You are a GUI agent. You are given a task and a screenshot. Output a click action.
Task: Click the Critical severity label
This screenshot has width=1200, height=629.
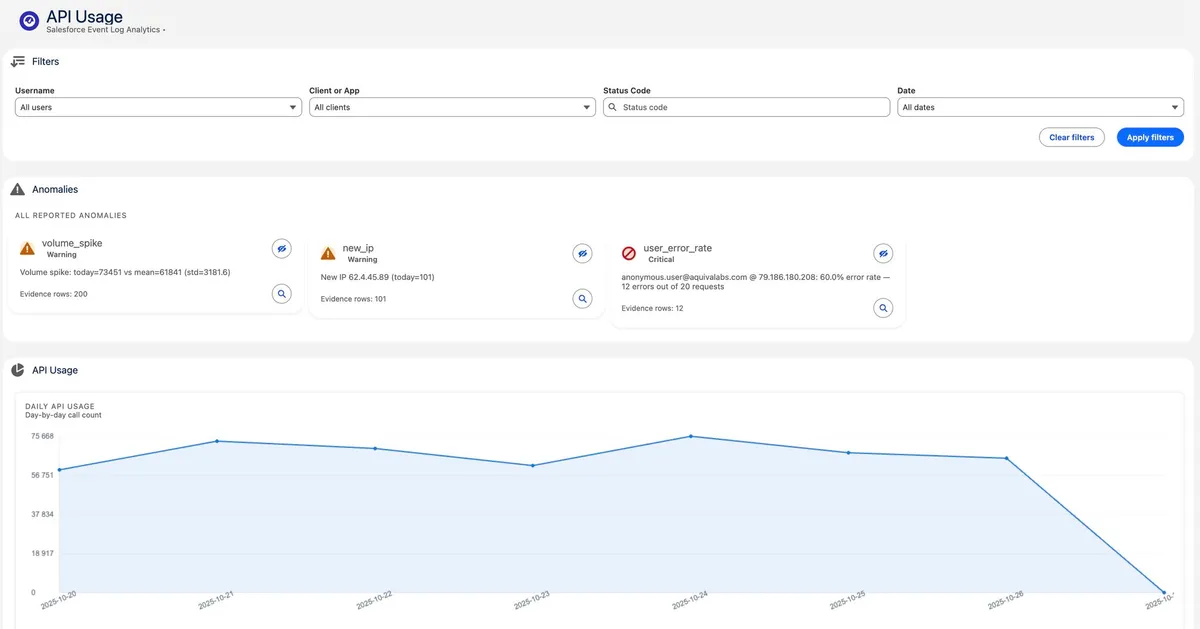click(x=661, y=260)
